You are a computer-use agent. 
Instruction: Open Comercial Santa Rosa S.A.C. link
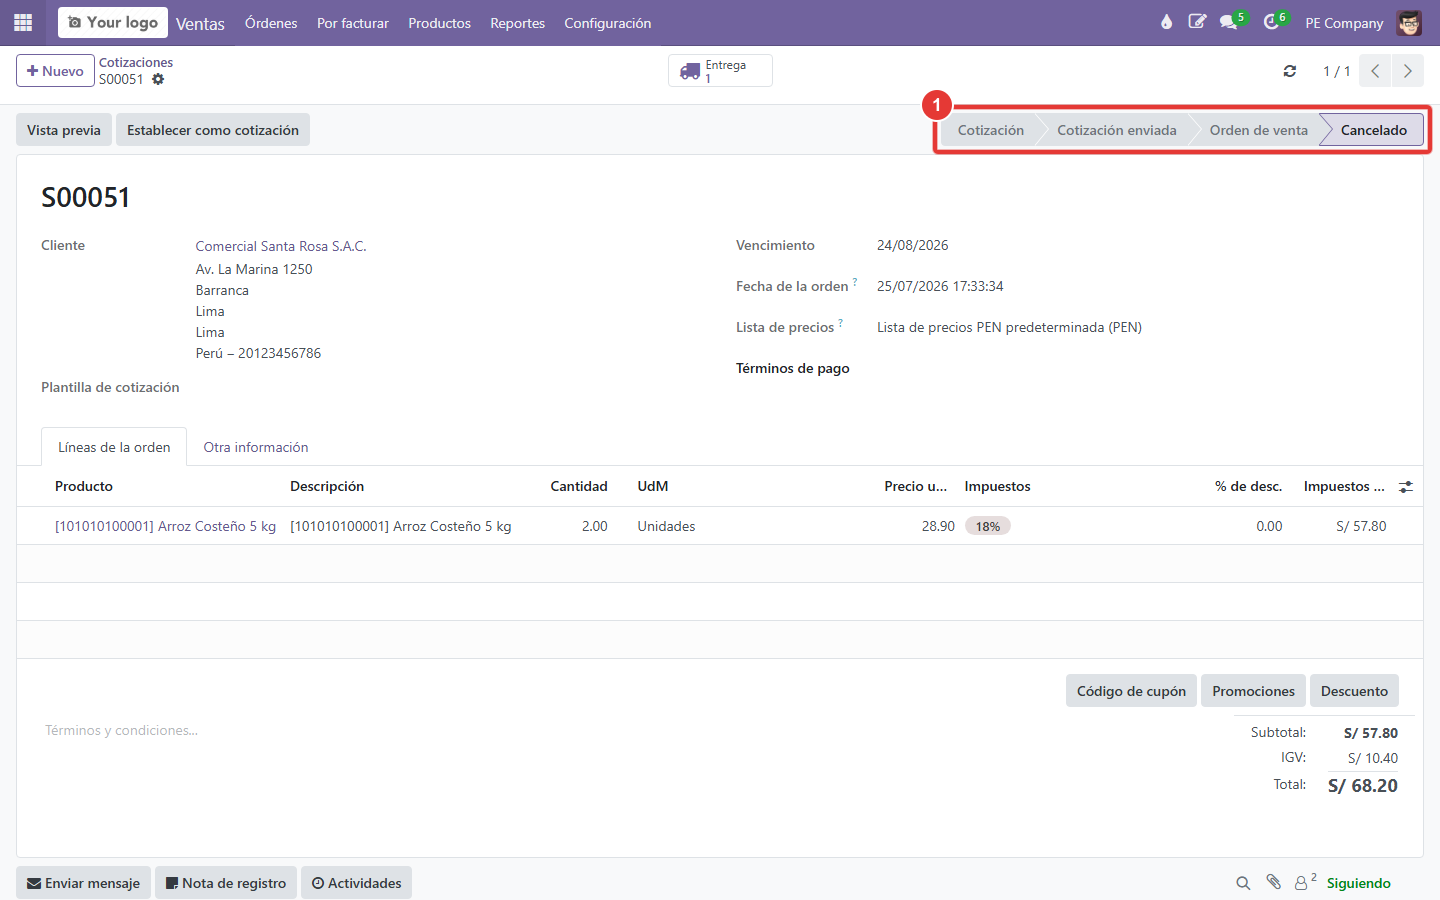(x=281, y=246)
